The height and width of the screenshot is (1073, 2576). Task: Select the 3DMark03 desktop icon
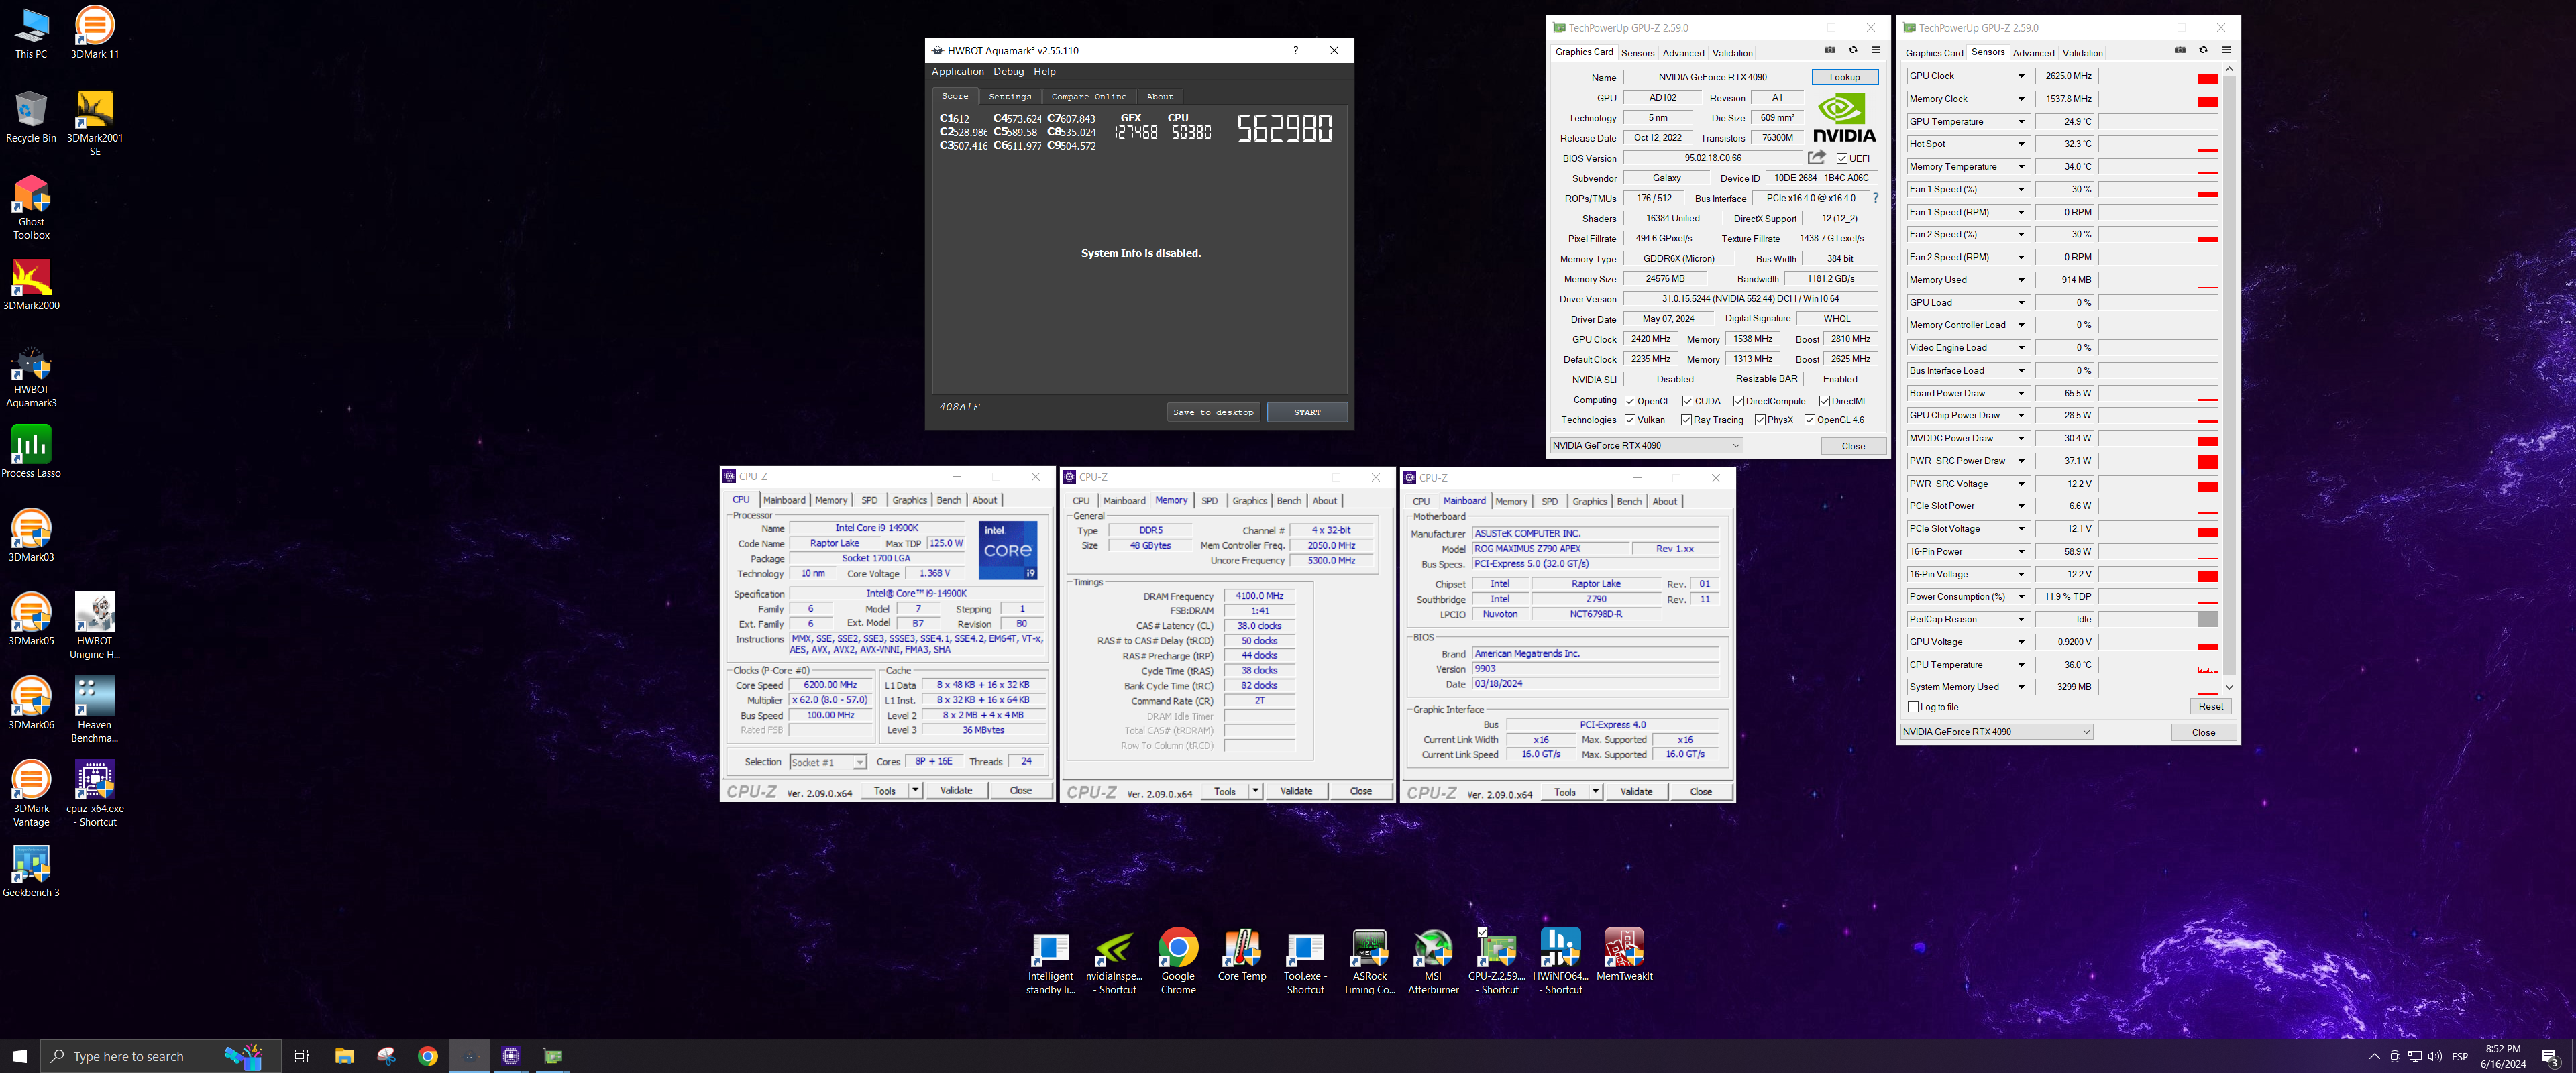coord(31,535)
